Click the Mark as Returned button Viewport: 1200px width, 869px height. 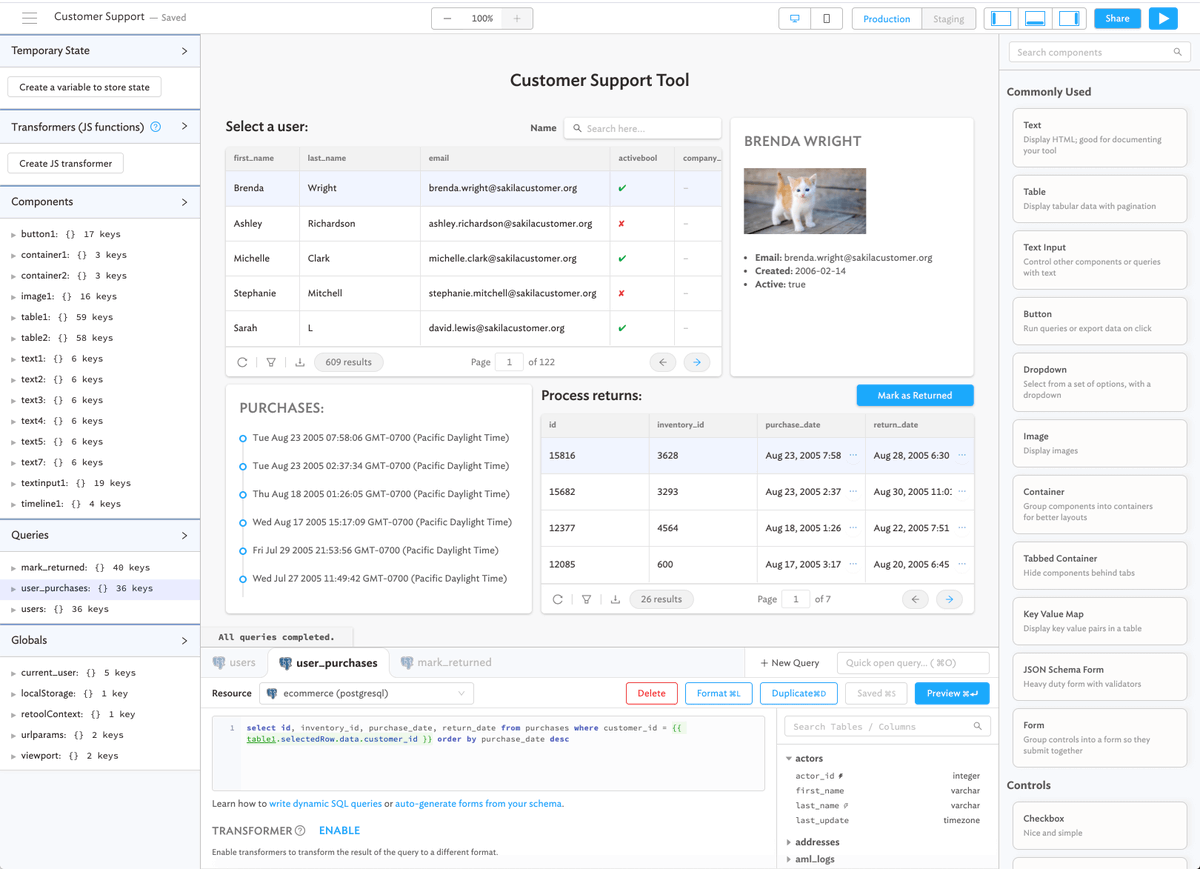pos(915,395)
